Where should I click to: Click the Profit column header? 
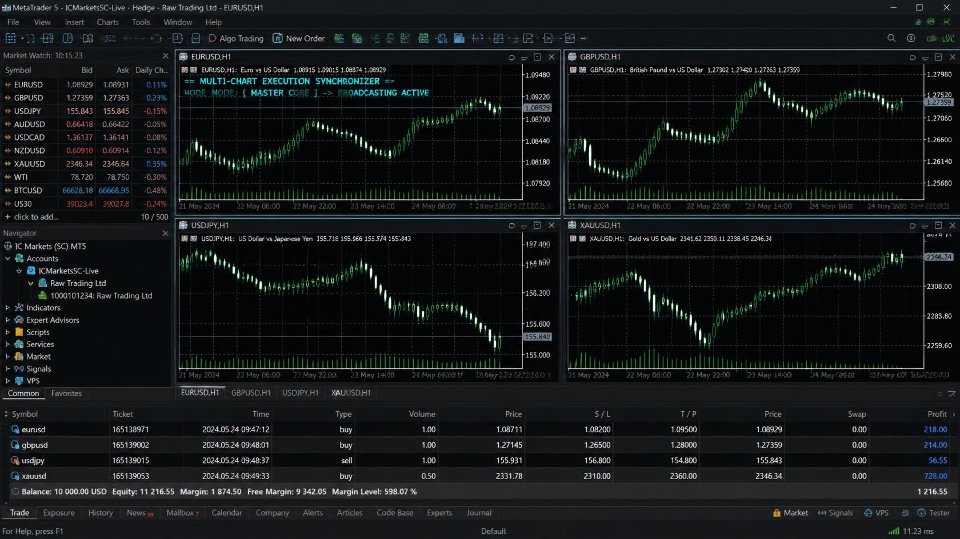tap(937, 414)
